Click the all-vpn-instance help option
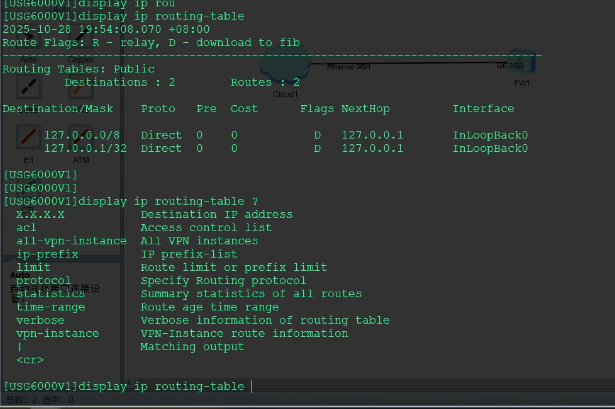 click(x=71, y=241)
